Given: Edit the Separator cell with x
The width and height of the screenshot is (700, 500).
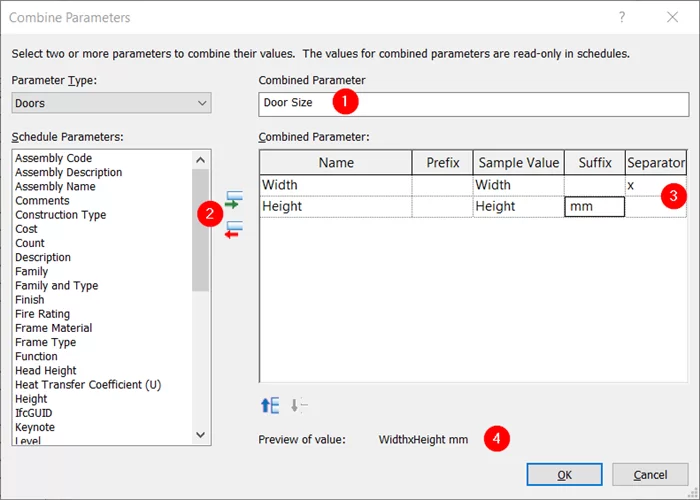Looking at the screenshot, I should tap(655, 185).
